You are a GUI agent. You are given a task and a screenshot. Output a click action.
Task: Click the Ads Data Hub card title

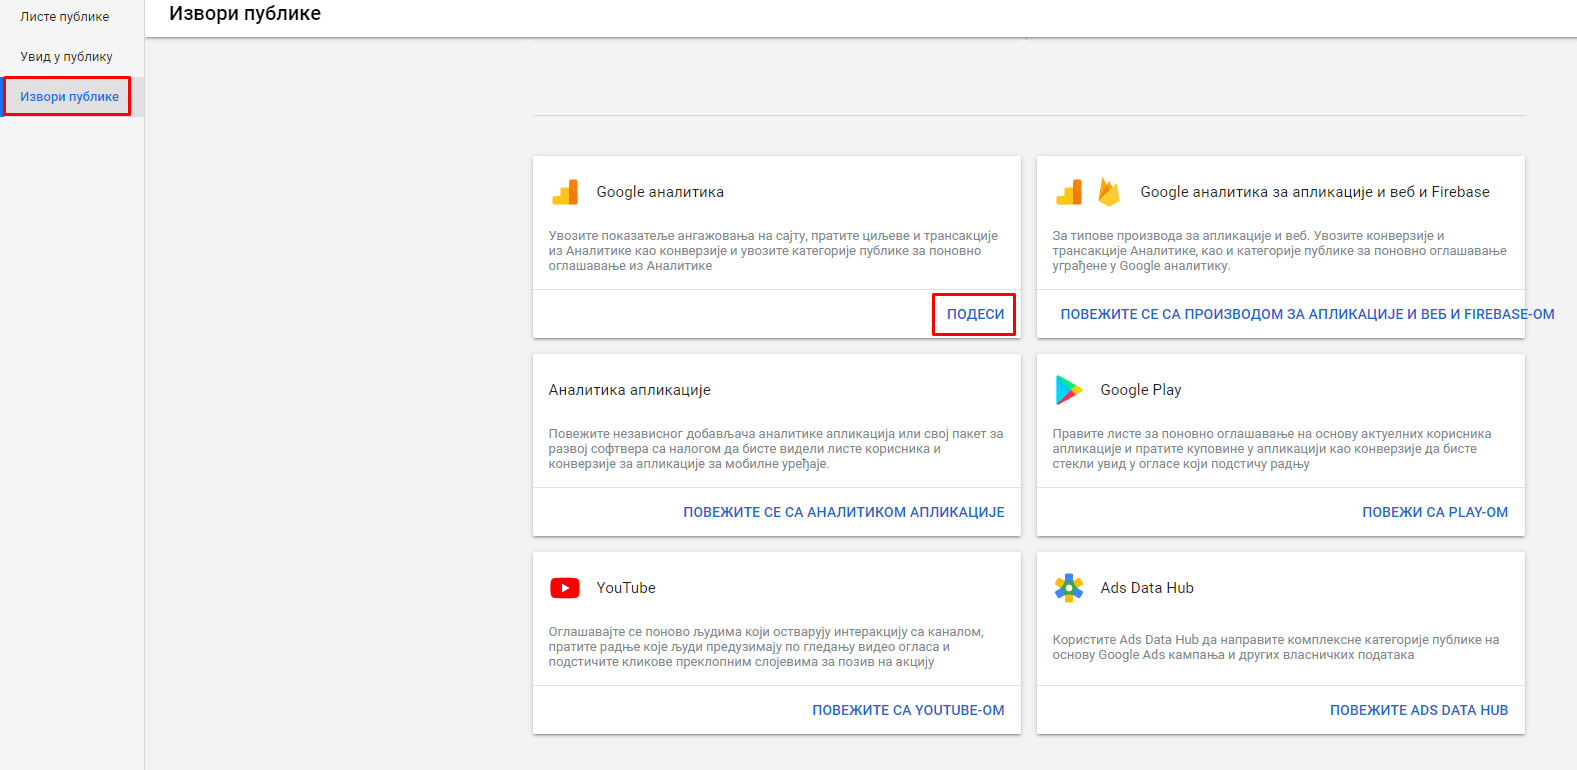[x=1147, y=588]
